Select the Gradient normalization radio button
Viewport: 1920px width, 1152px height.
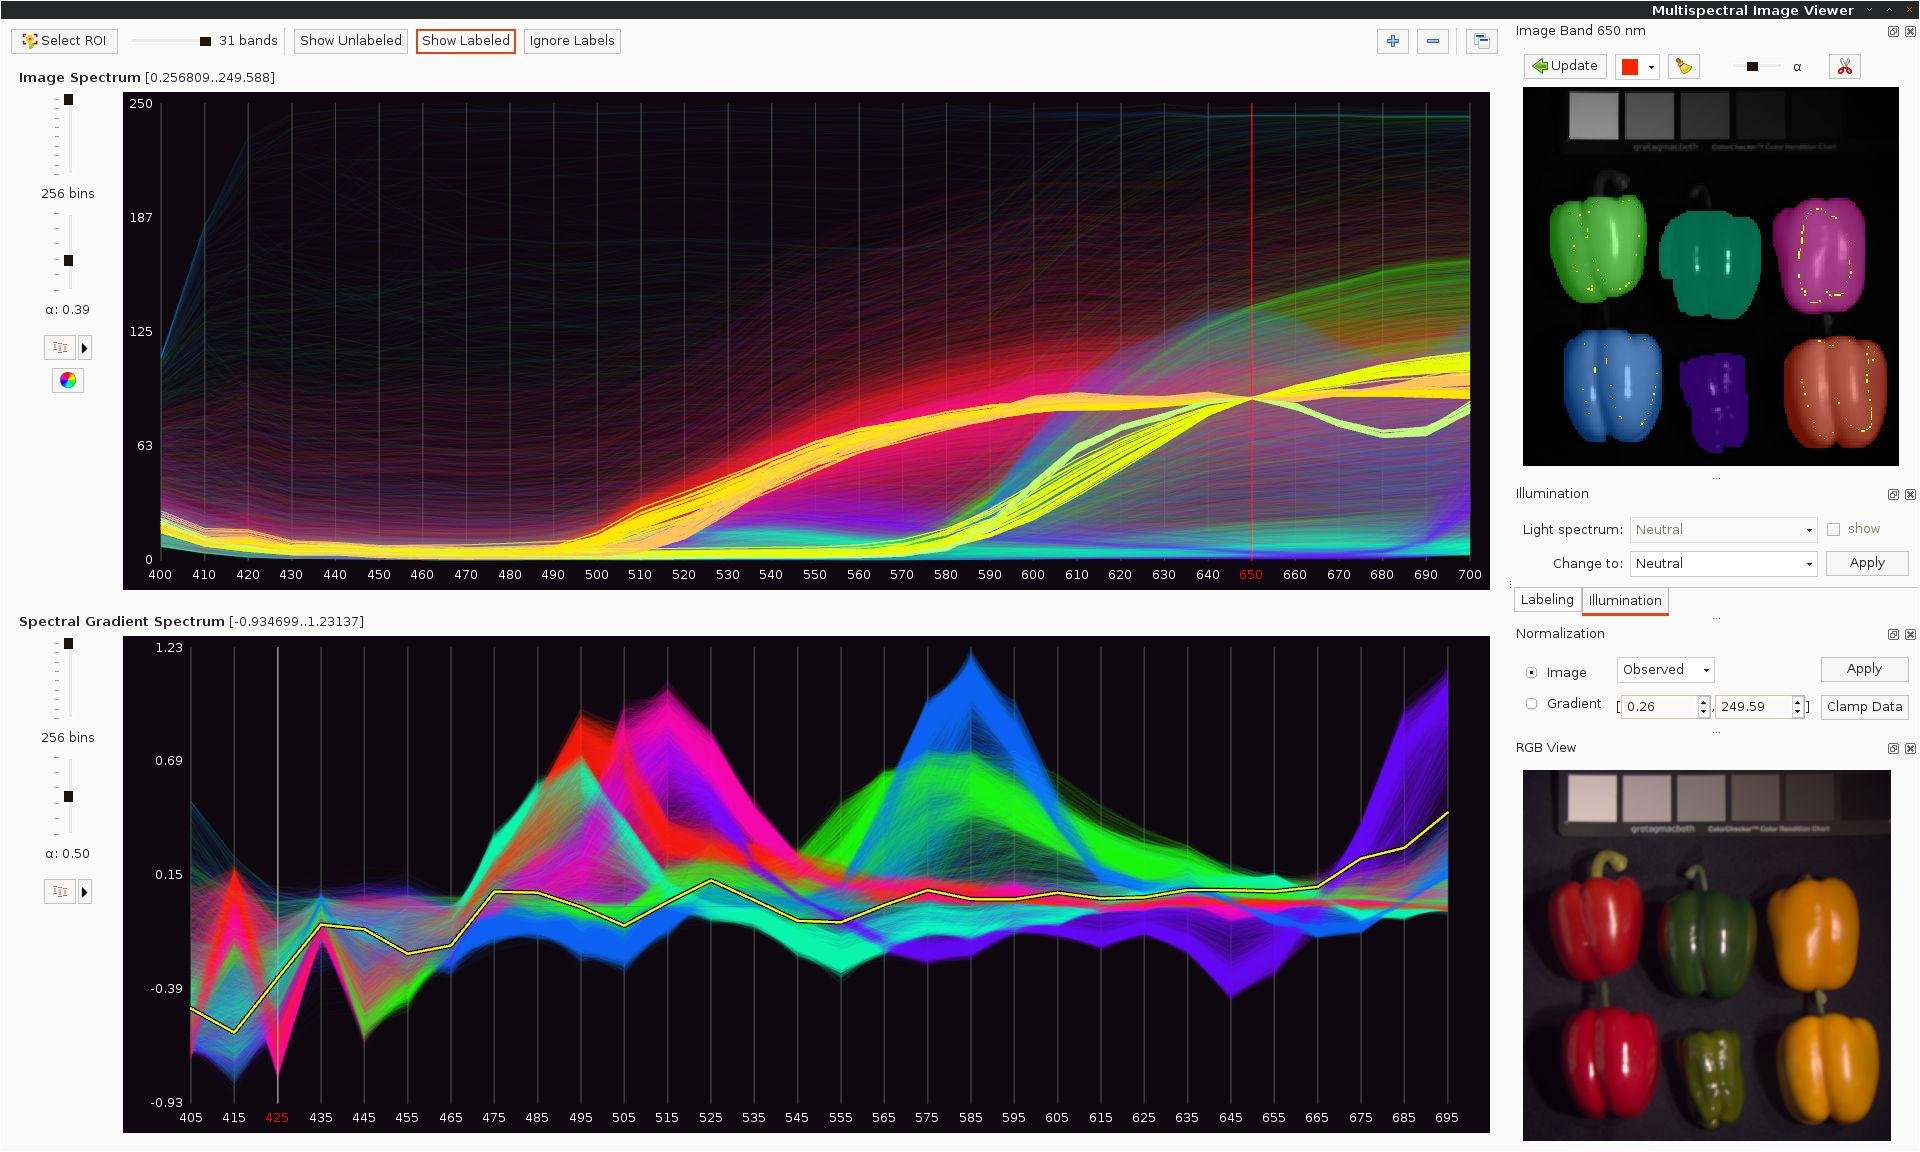click(x=1531, y=704)
